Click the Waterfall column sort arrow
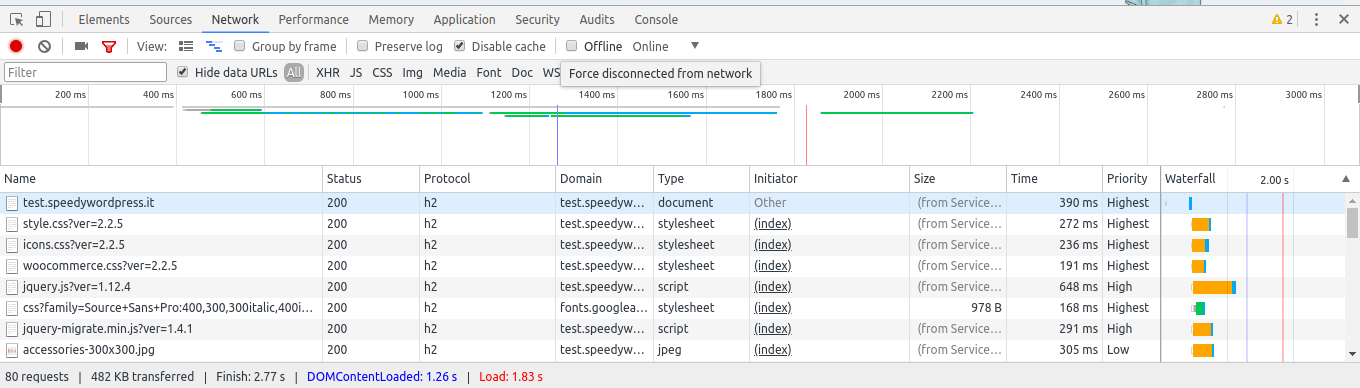The image size is (1360, 388). click(1345, 179)
